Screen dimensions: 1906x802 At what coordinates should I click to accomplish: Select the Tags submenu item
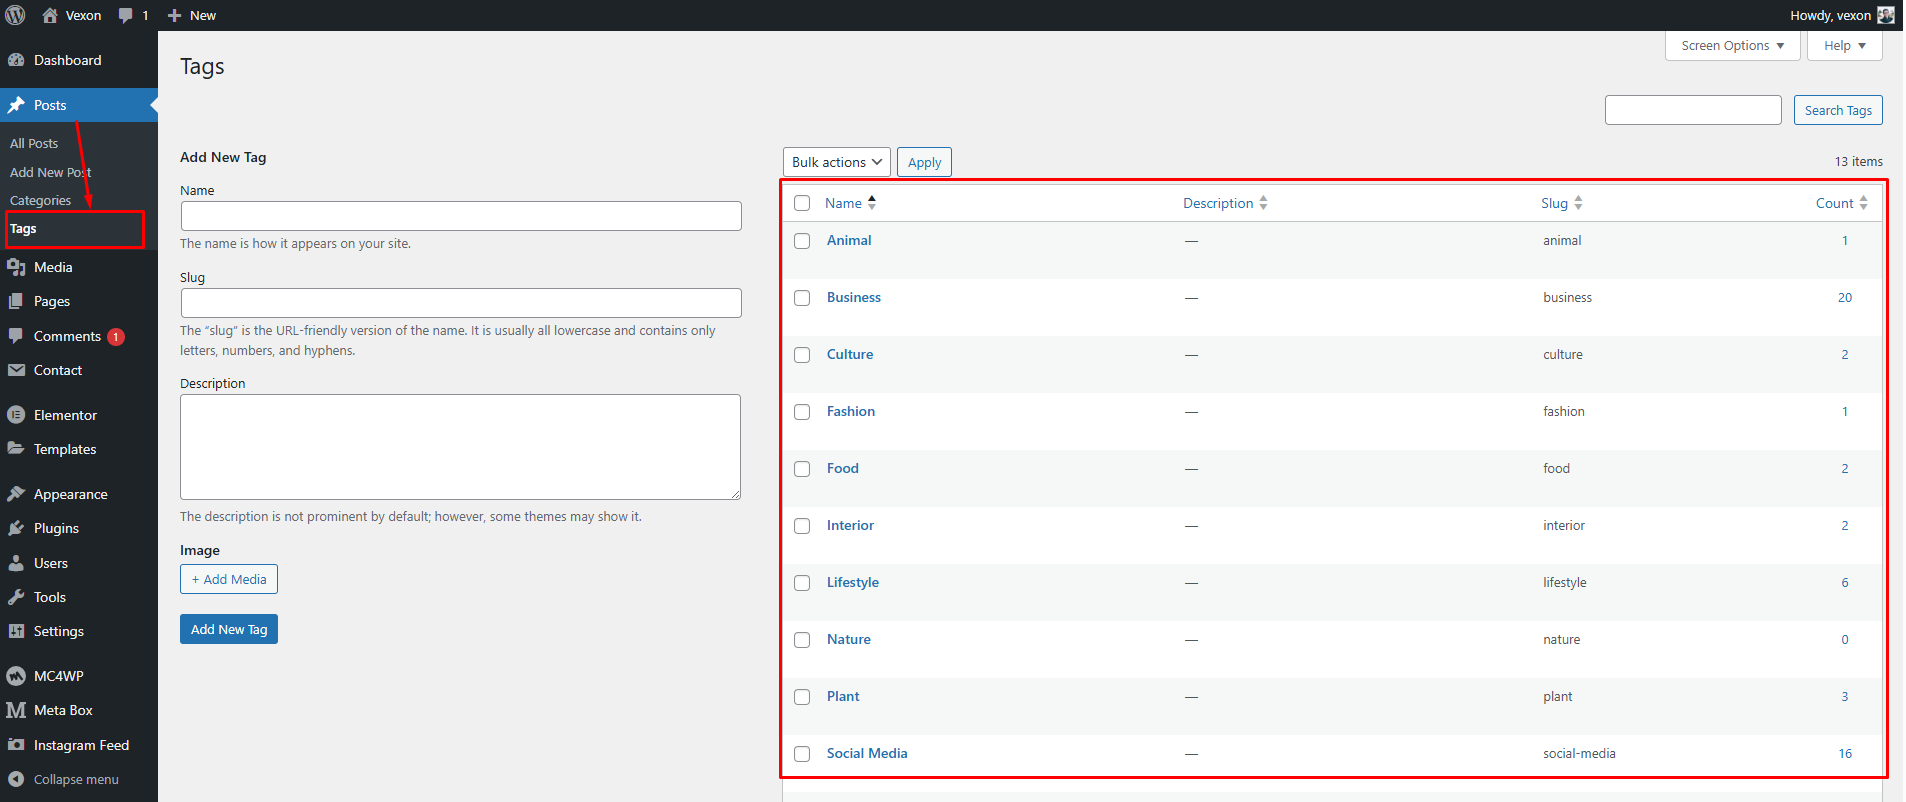click(x=23, y=228)
